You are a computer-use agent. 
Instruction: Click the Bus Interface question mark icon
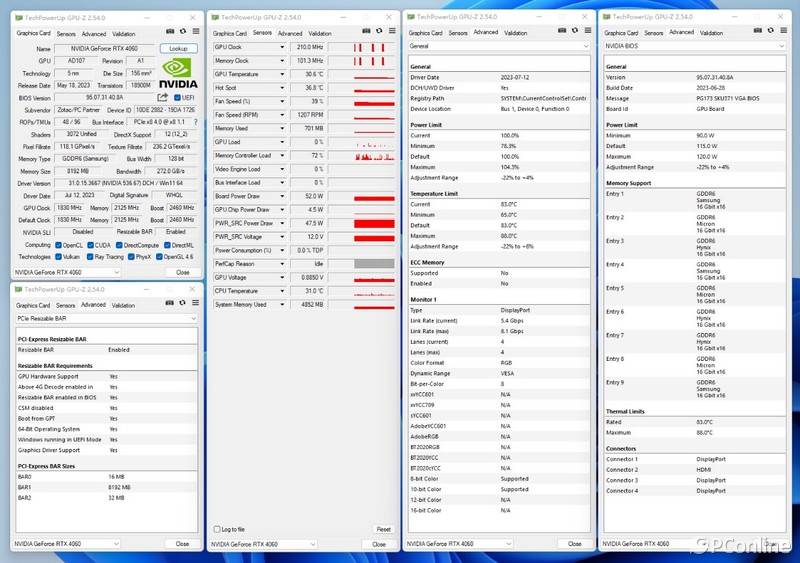195,122
